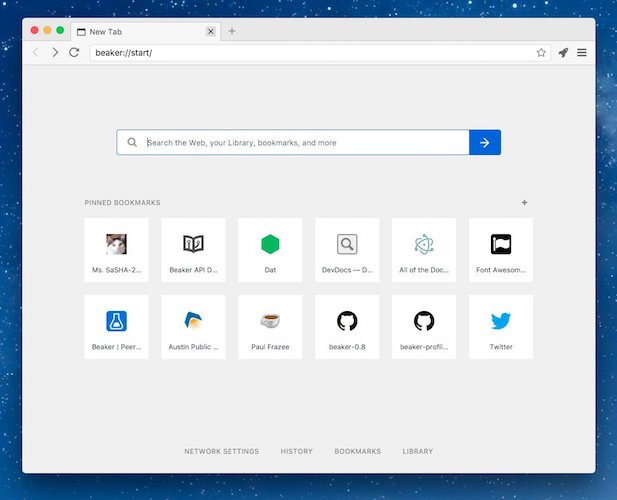Viewport: 617px width, 500px height.
Task: Focus the Search the Web input field
Action: point(293,142)
